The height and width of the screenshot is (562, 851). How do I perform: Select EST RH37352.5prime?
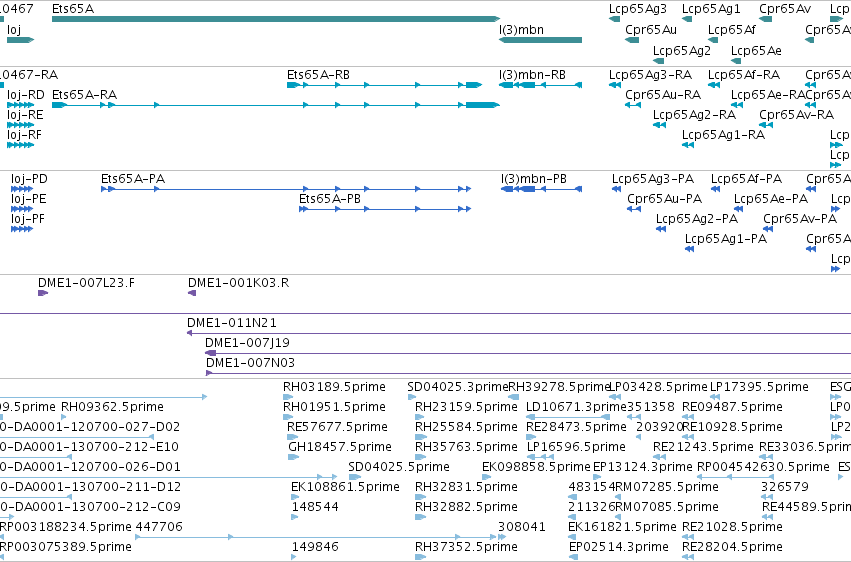(466, 547)
